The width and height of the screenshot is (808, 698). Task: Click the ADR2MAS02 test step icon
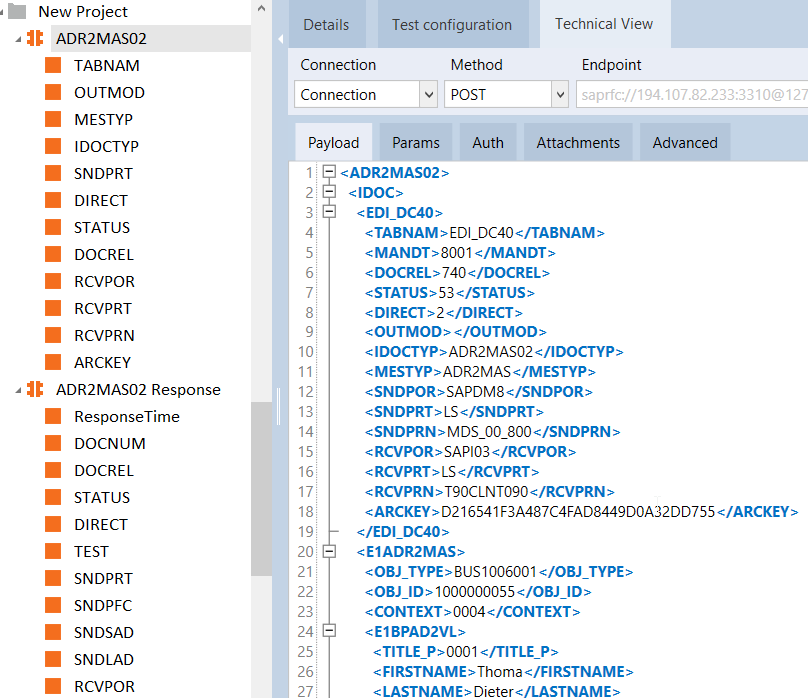35,39
